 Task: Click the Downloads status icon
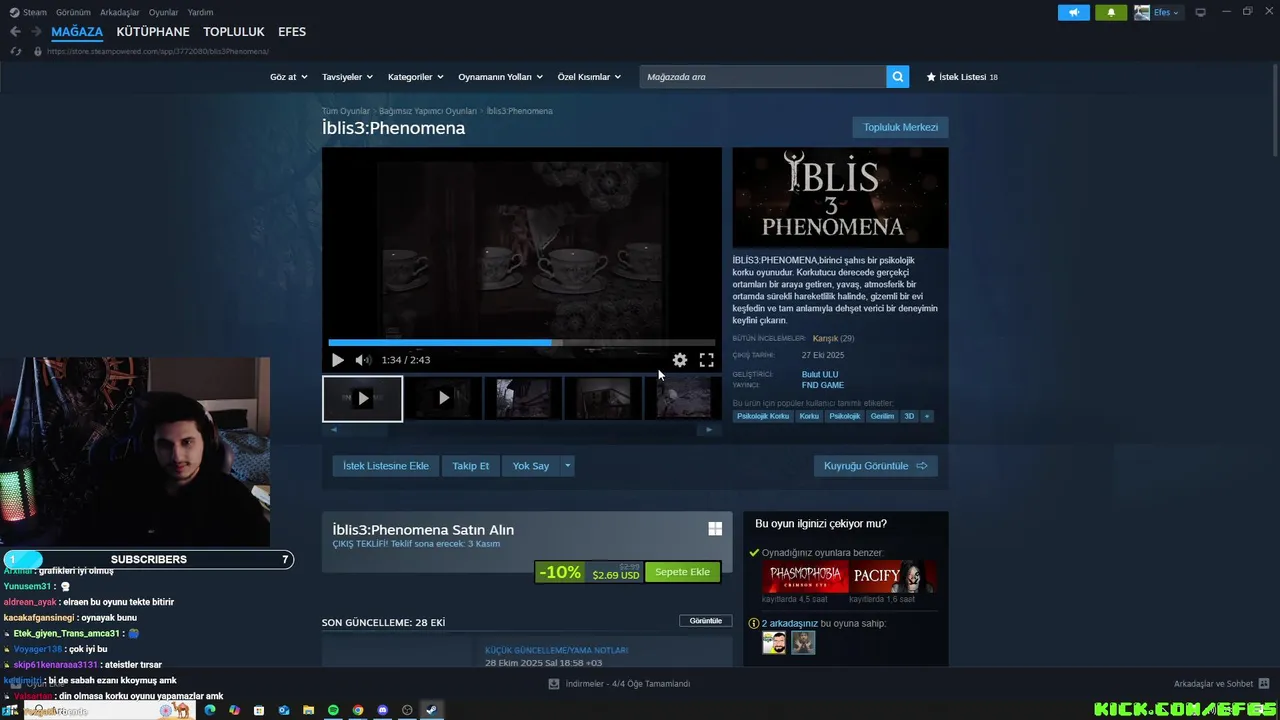click(x=554, y=684)
